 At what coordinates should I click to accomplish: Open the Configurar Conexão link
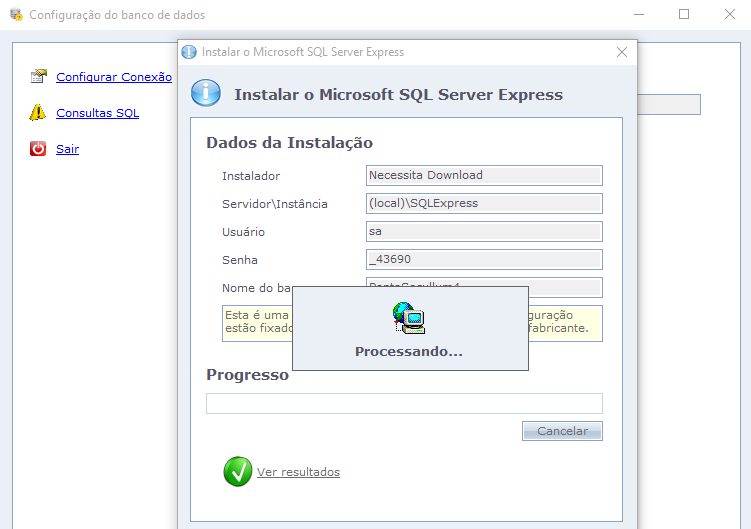[114, 77]
